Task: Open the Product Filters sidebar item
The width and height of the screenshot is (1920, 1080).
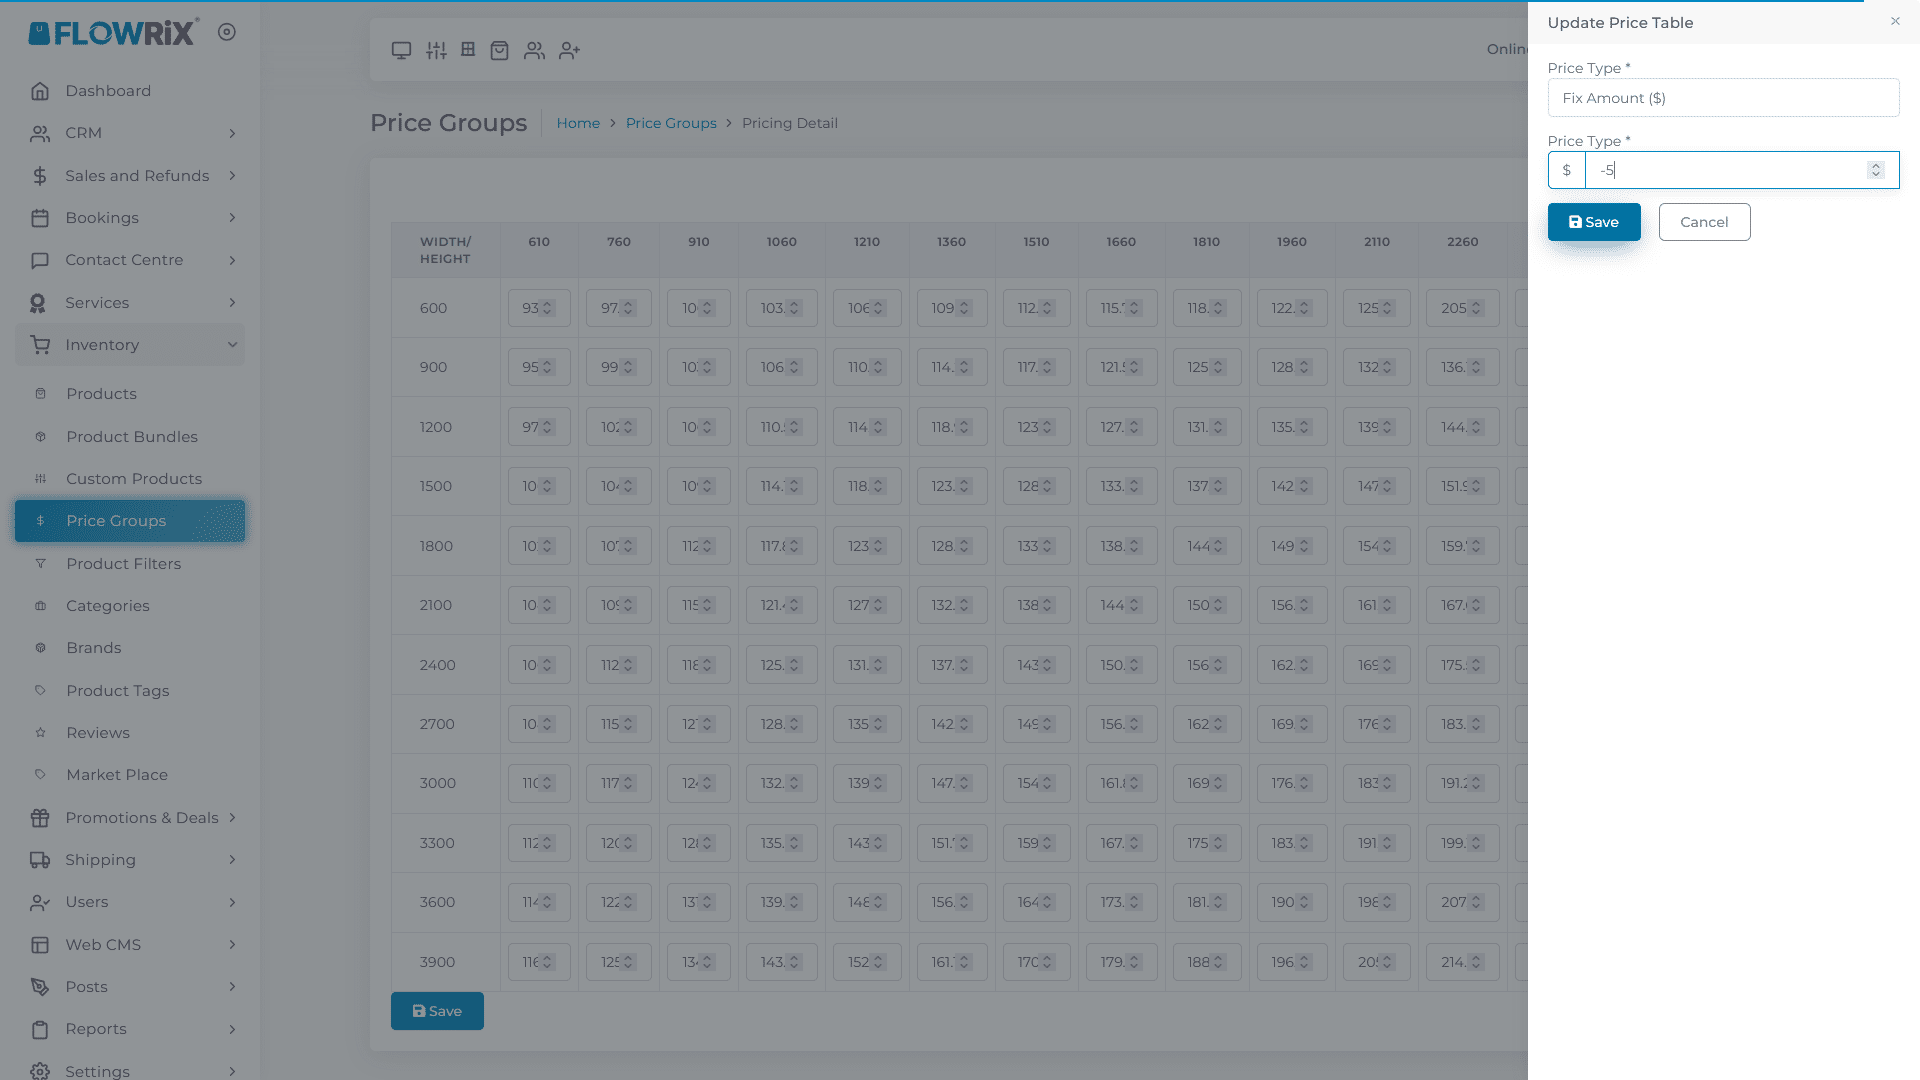Action: pyautogui.click(x=123, y=564)
